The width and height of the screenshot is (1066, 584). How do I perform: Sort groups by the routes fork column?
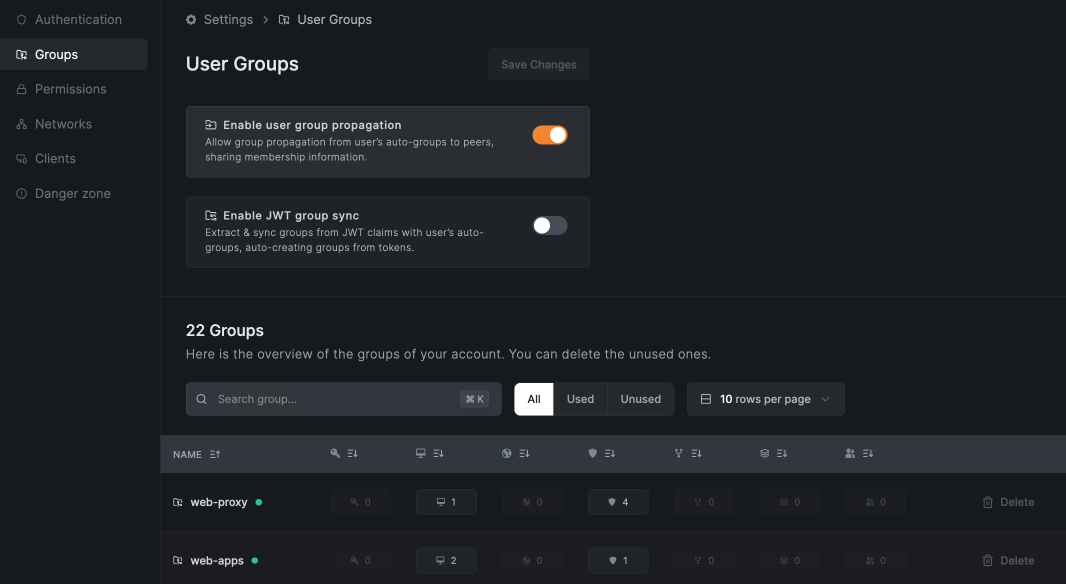[687, 454]
